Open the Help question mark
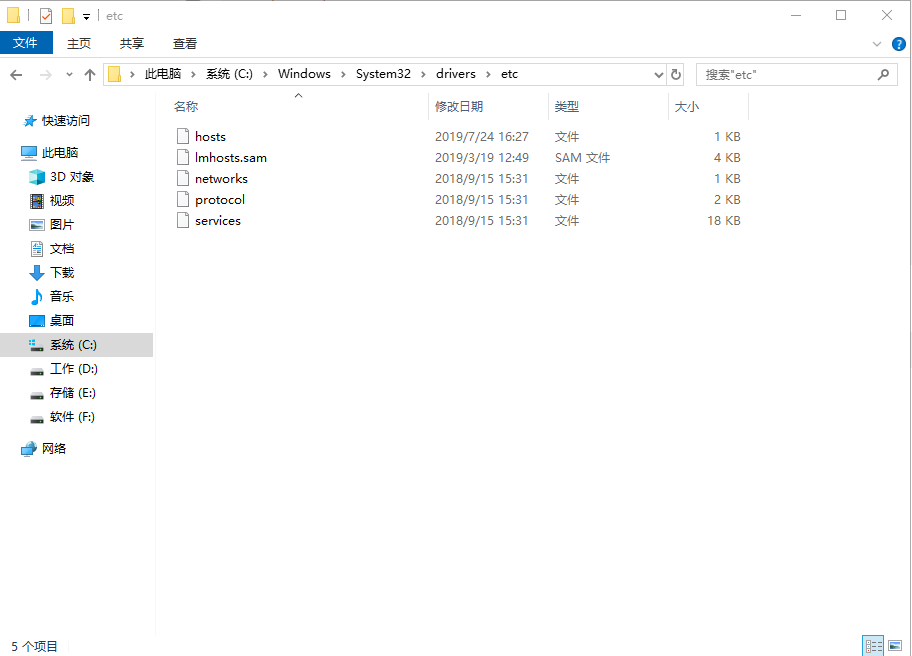This screenshot has width=912, height=656. (x=899, y=44)
